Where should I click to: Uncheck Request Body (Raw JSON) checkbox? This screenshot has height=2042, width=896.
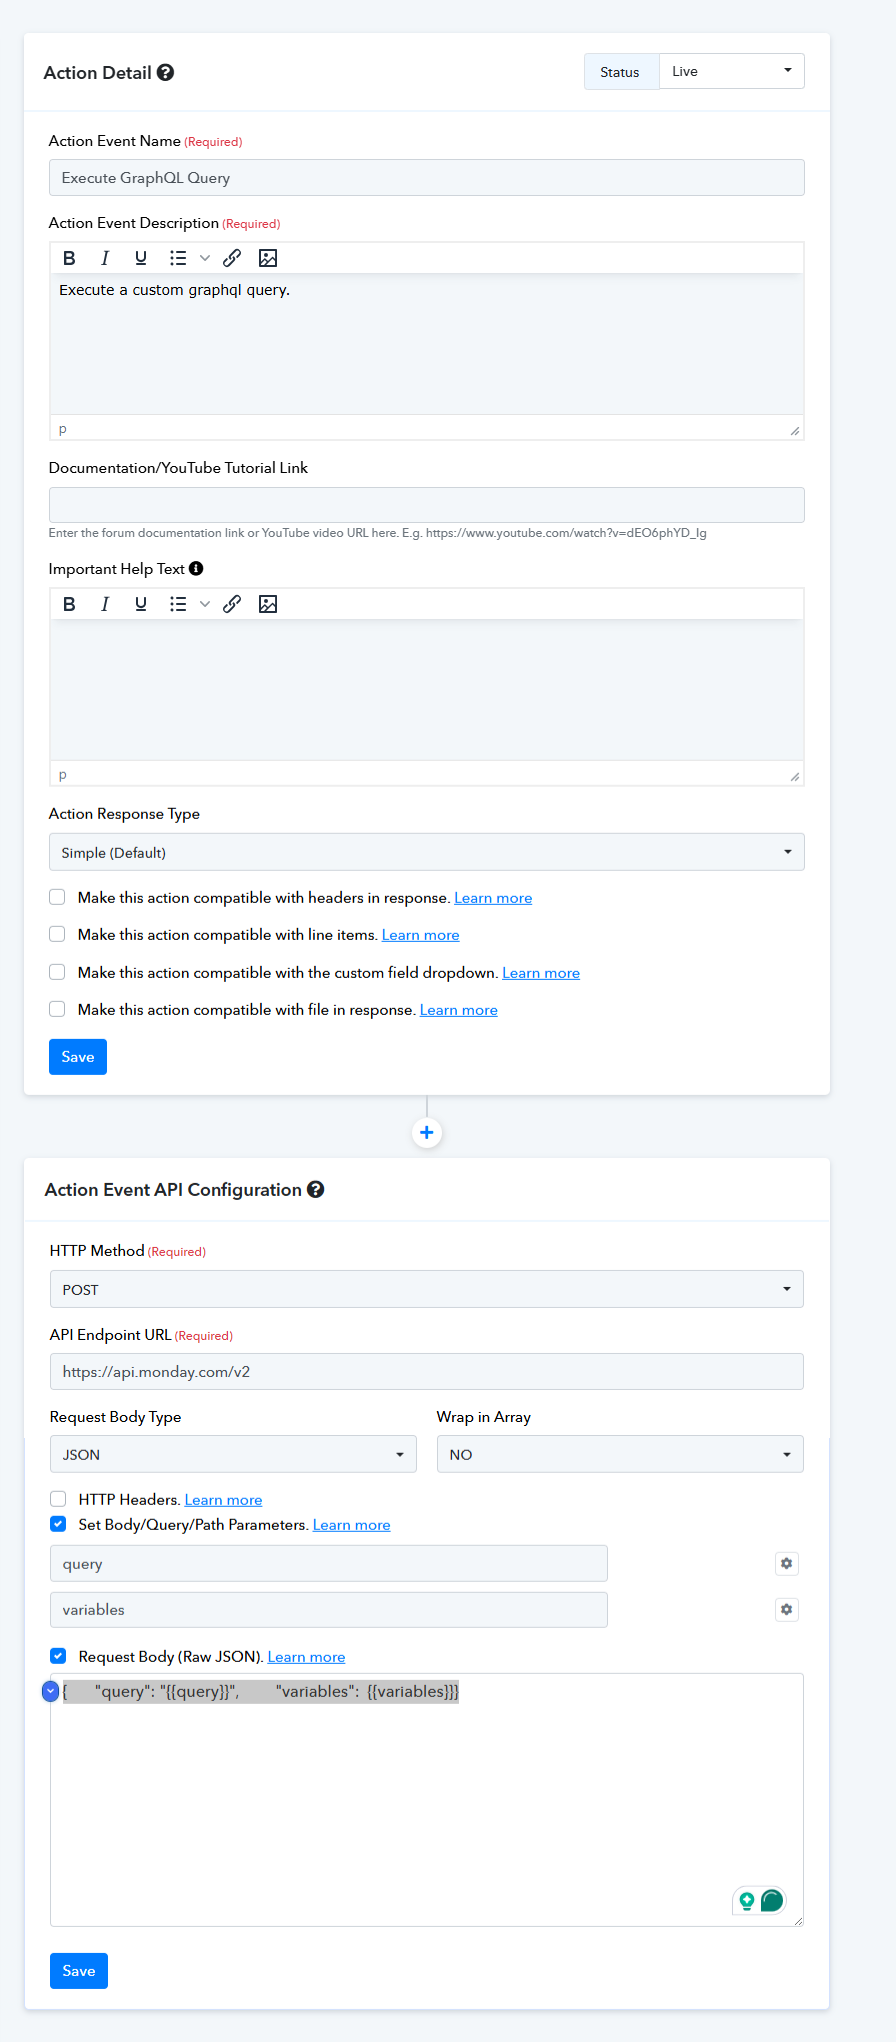coord(59,1656)
